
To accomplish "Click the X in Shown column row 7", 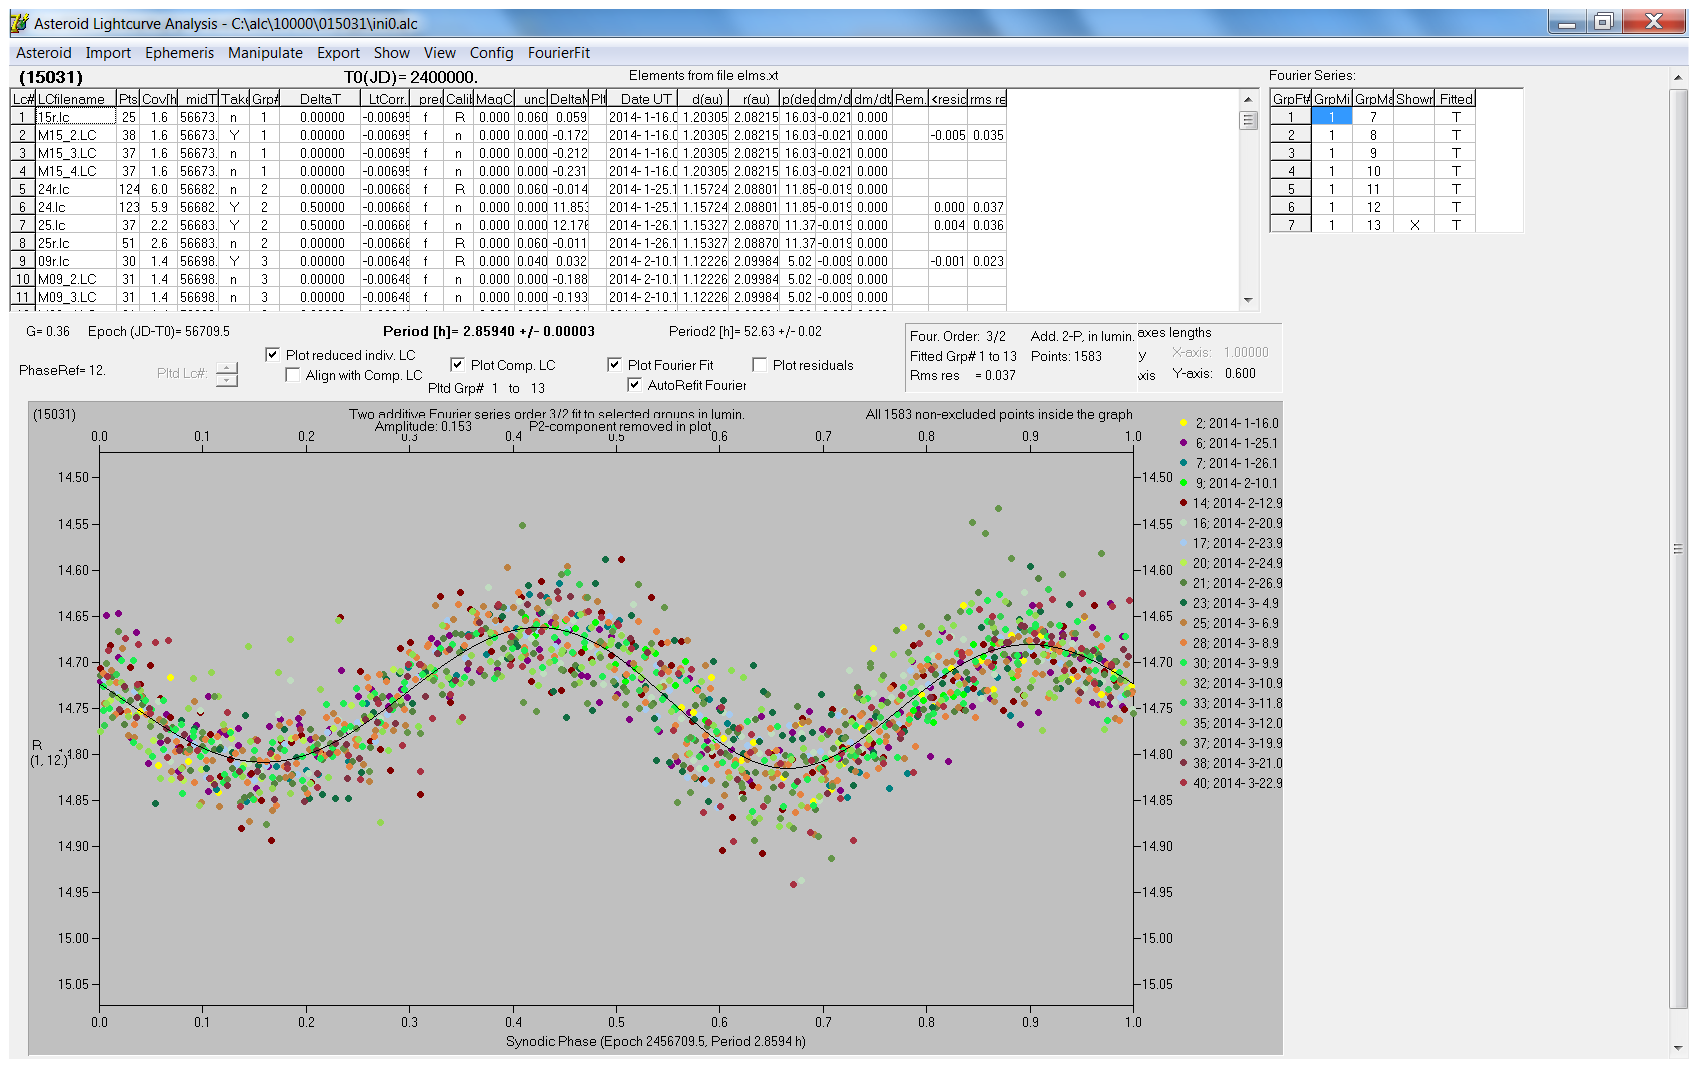I will 1414,225.
